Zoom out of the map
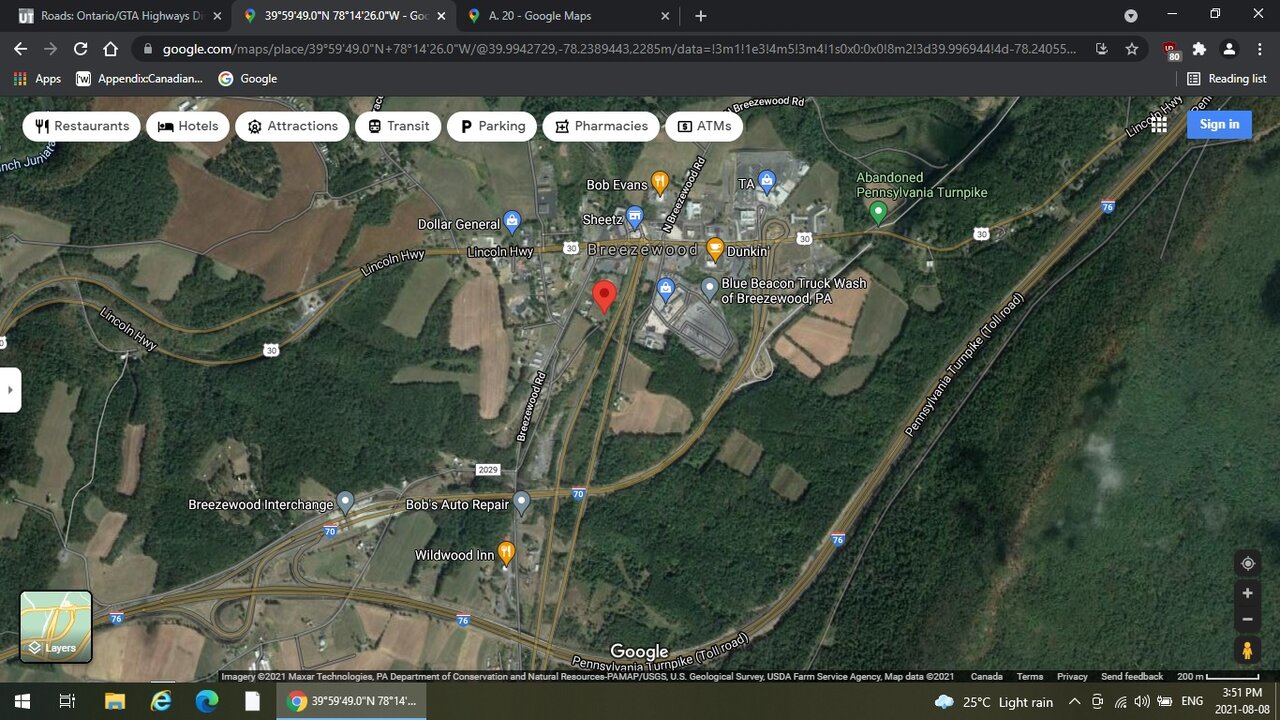Screen dimensions: 1280x720 [x=1247, y=619]
